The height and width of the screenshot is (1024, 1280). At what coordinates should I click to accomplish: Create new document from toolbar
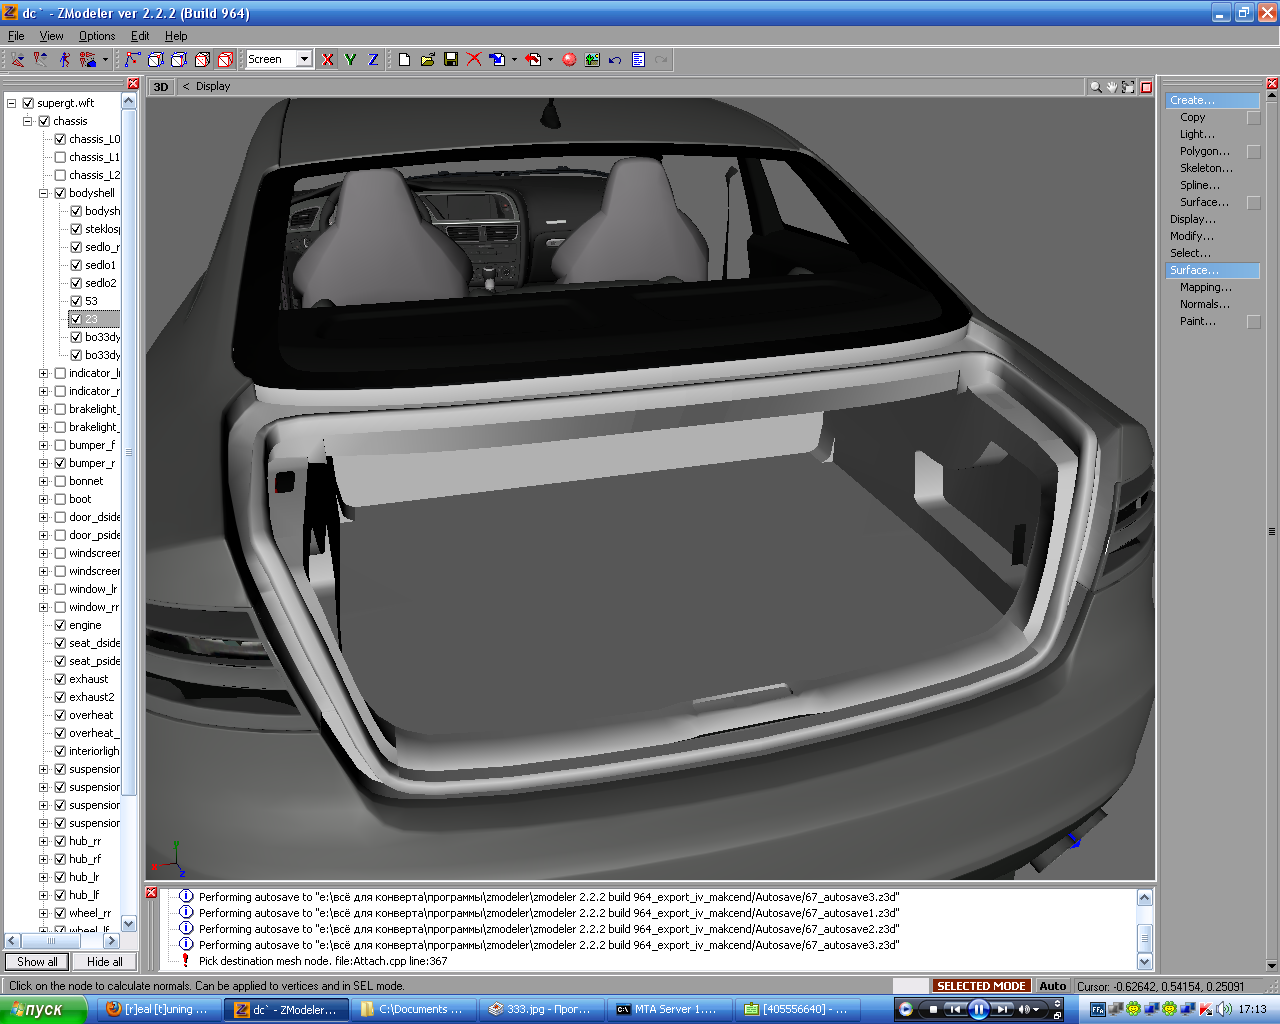click(404, 60)
